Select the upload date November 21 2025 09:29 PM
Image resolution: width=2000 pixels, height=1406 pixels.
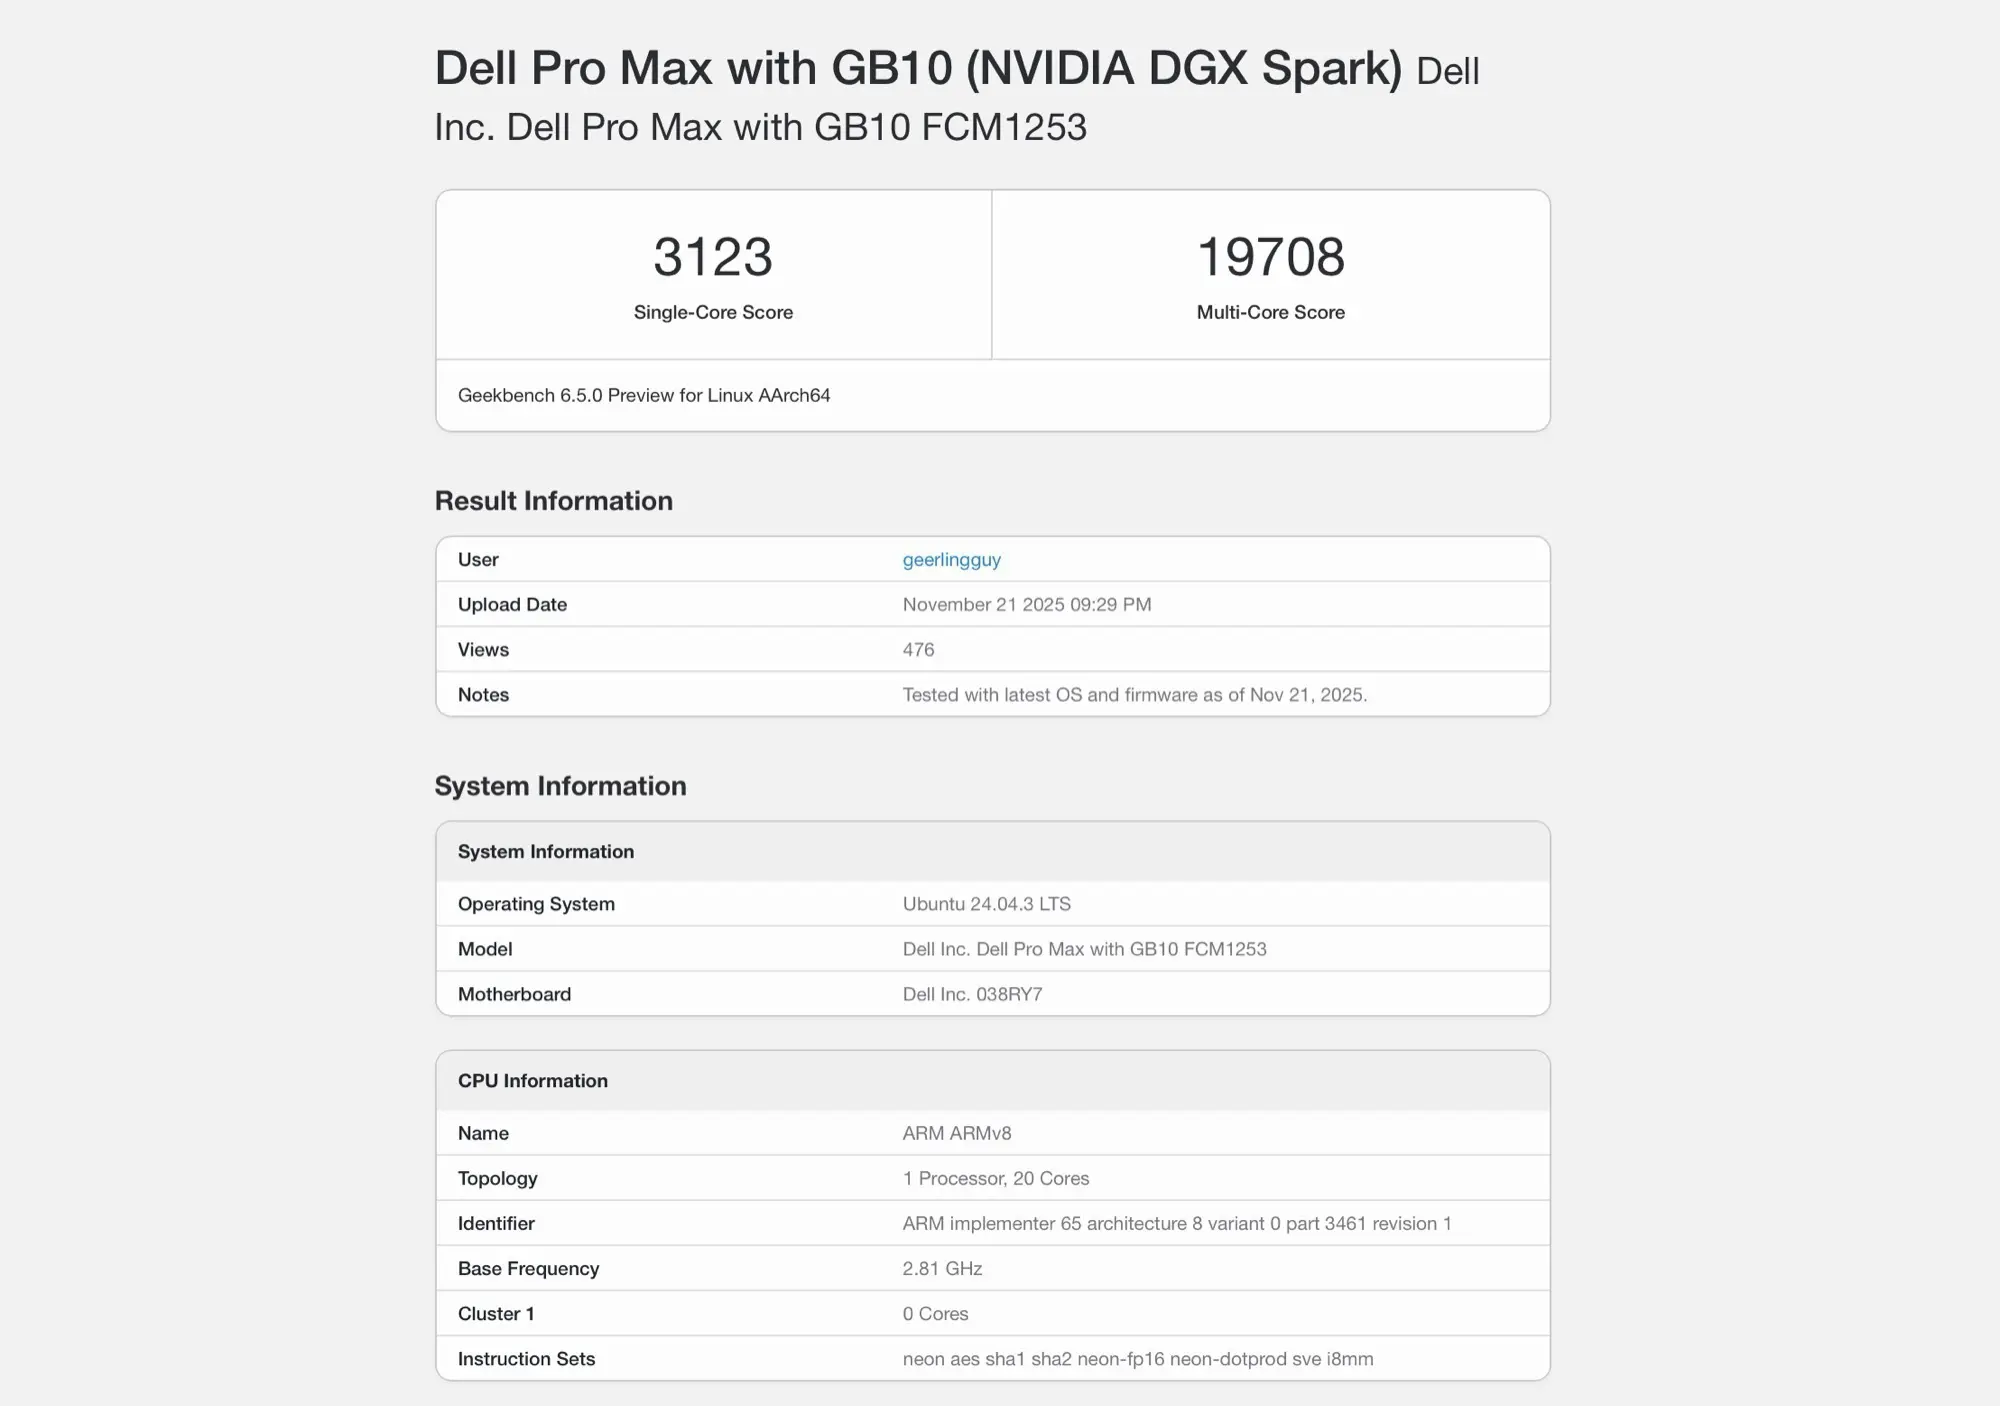(x=1027, y=605)
